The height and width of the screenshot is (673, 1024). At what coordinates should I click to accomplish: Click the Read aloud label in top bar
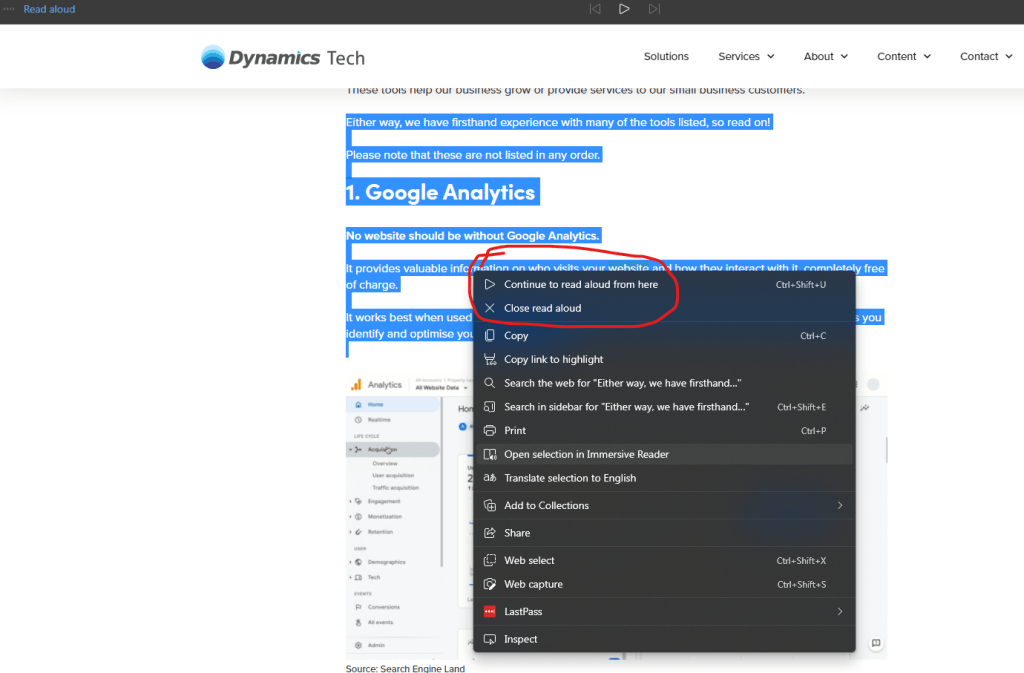(x=49, y=9)
